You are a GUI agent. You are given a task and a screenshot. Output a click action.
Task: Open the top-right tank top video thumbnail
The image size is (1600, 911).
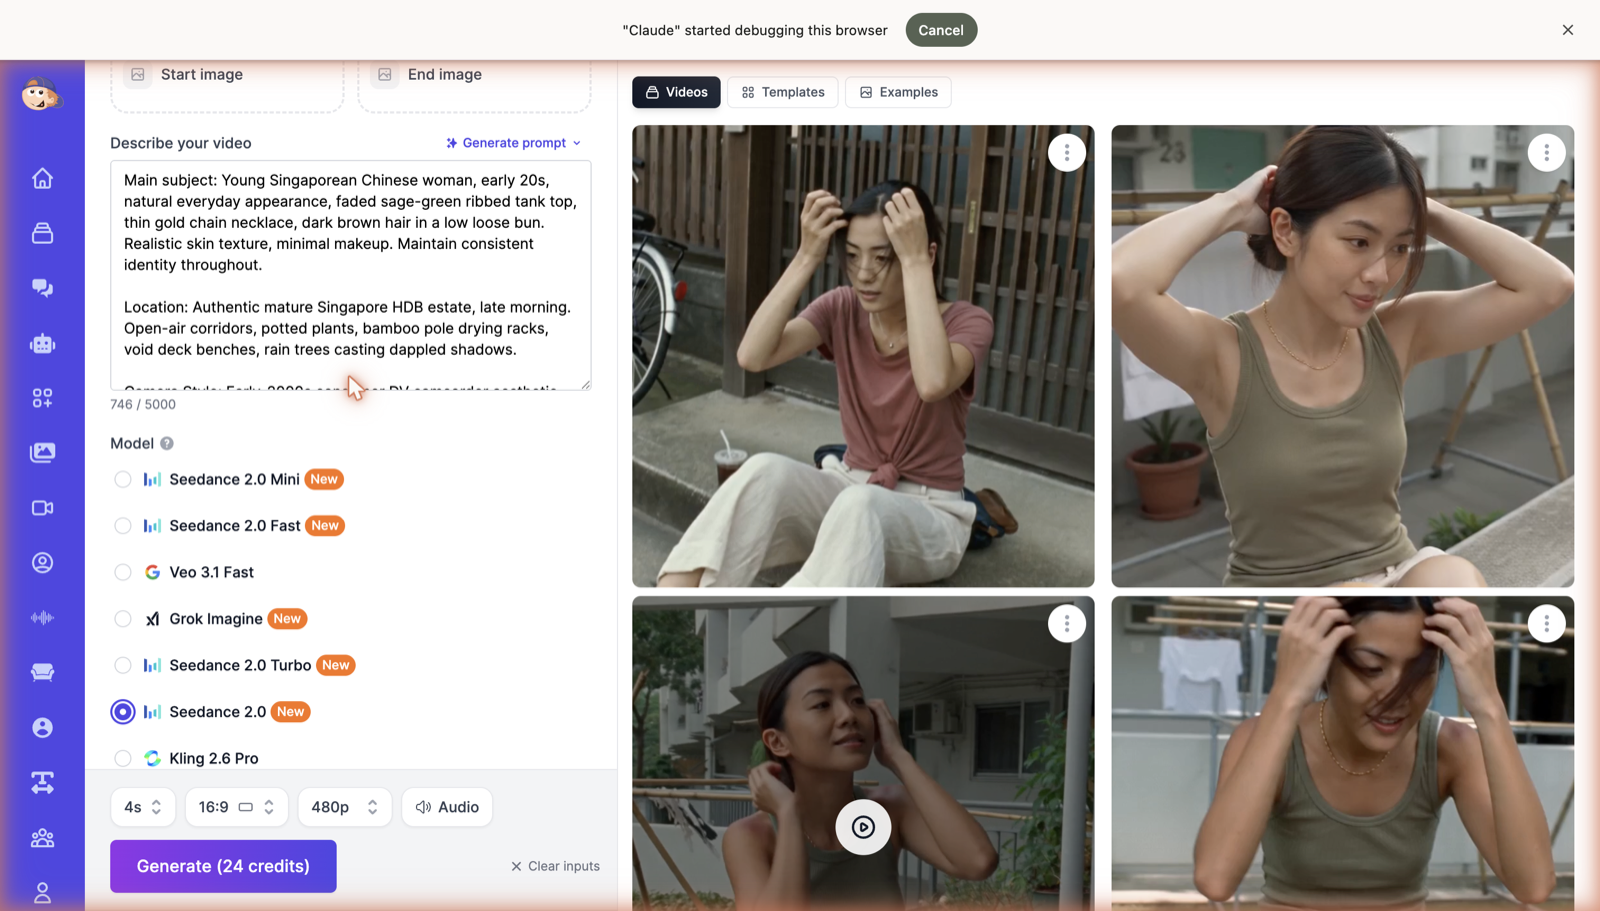click(1342, 356)
